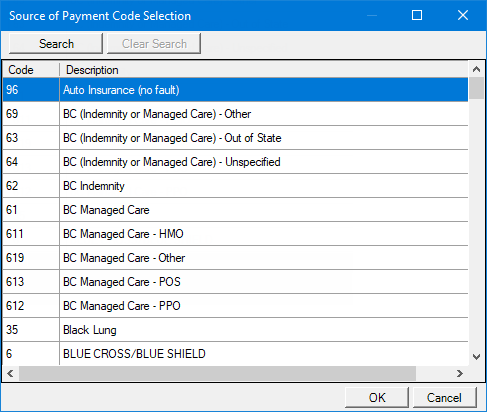487x412 pixels.
Task: Sort list by Code column header
Action: [31, 70]
